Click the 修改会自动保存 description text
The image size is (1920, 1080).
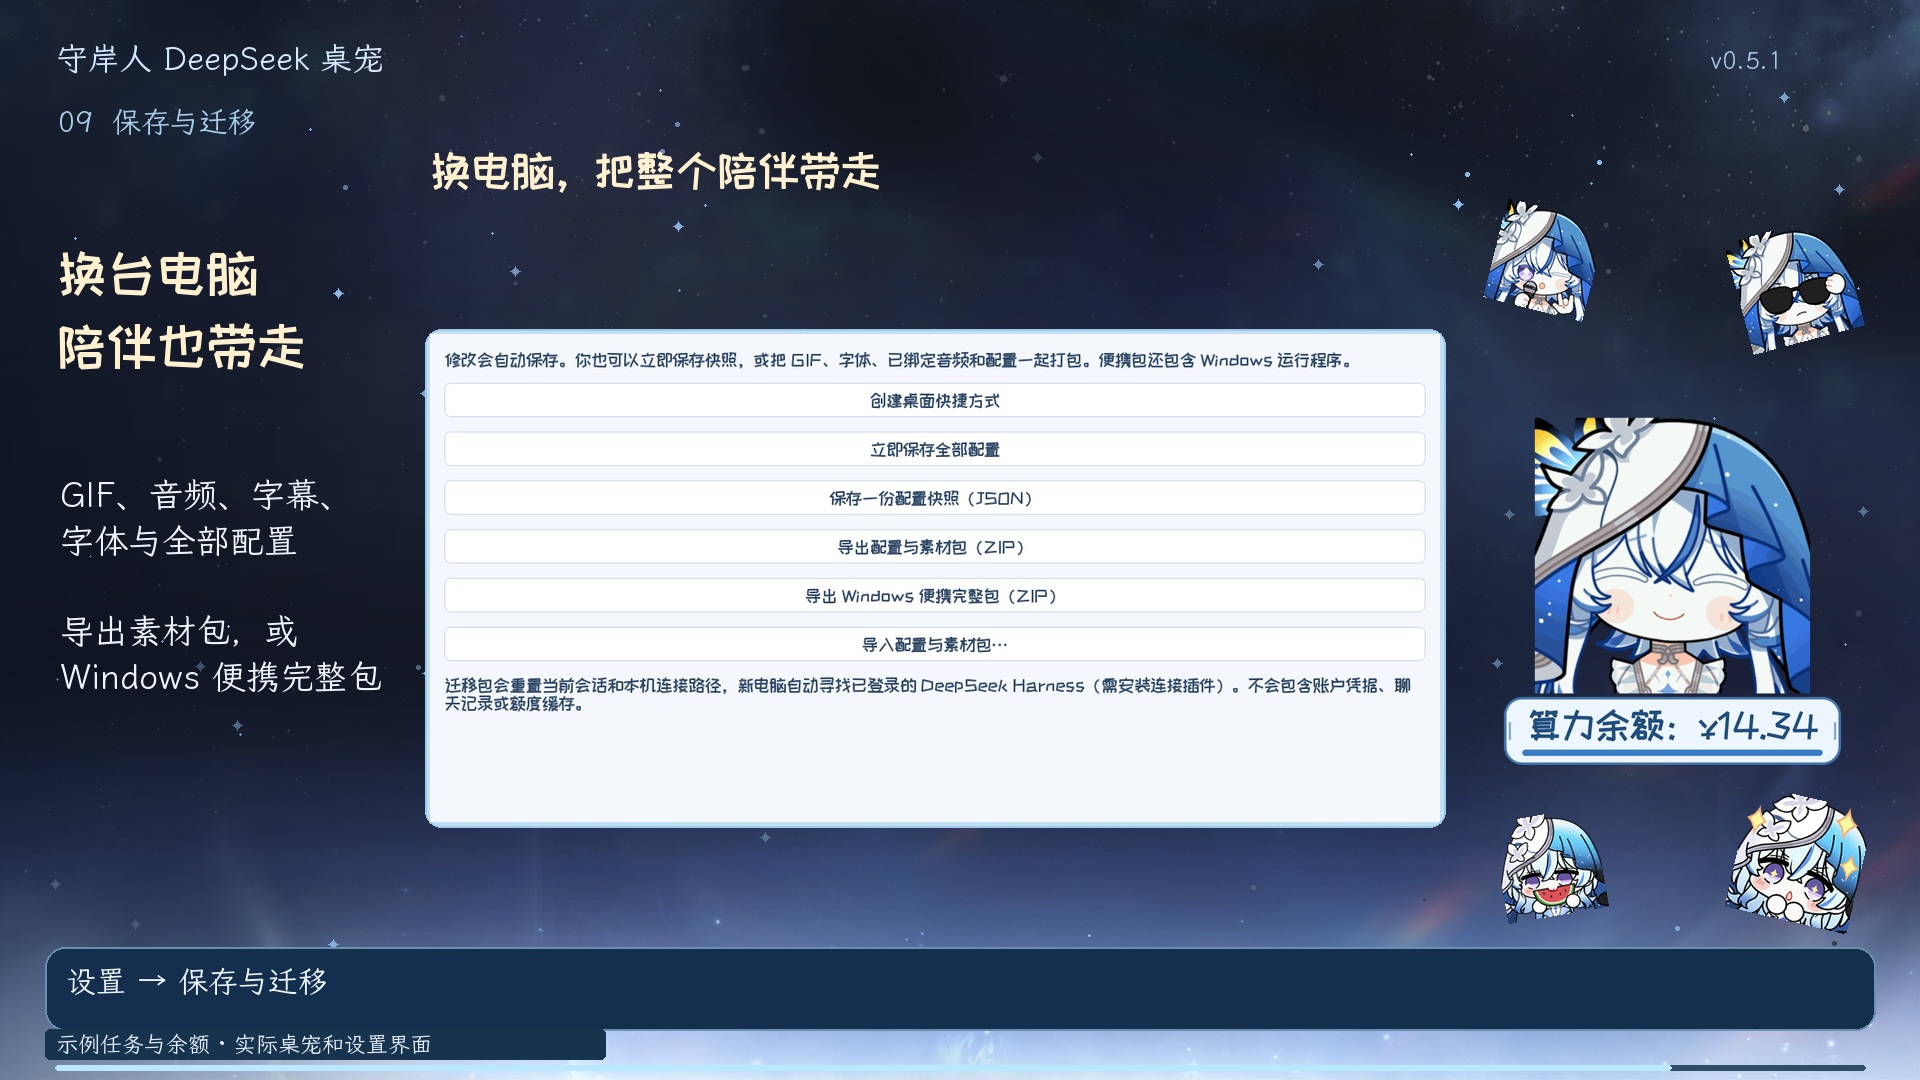tap(900, 360)
